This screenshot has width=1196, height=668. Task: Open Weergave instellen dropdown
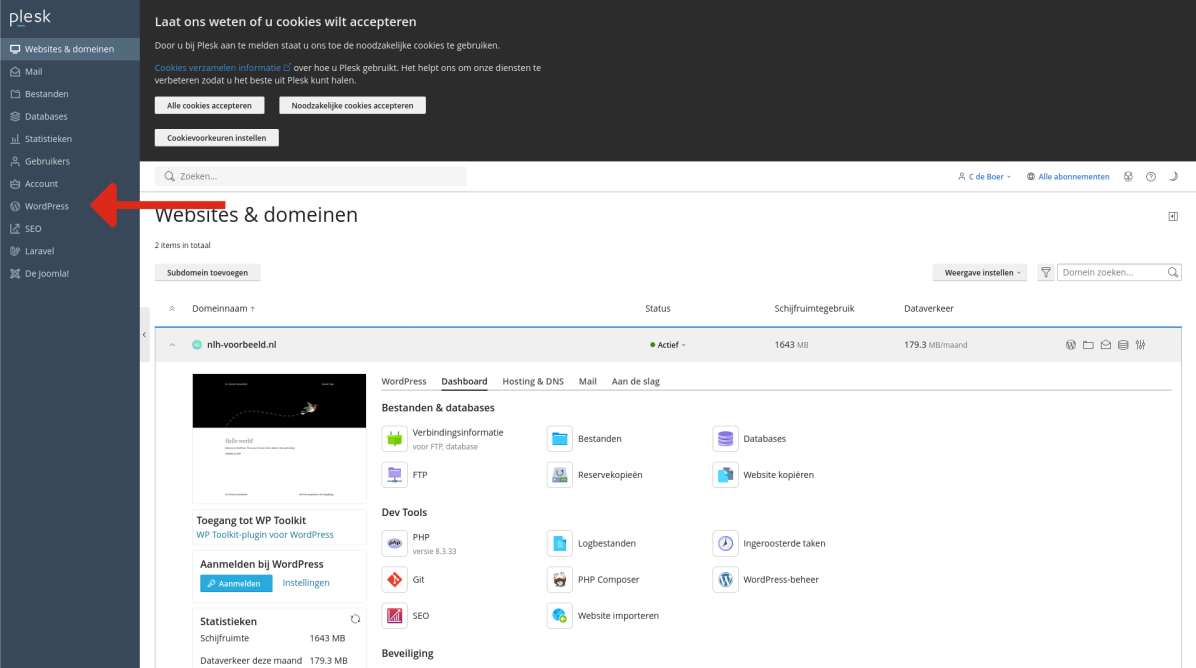pos(980,272)
